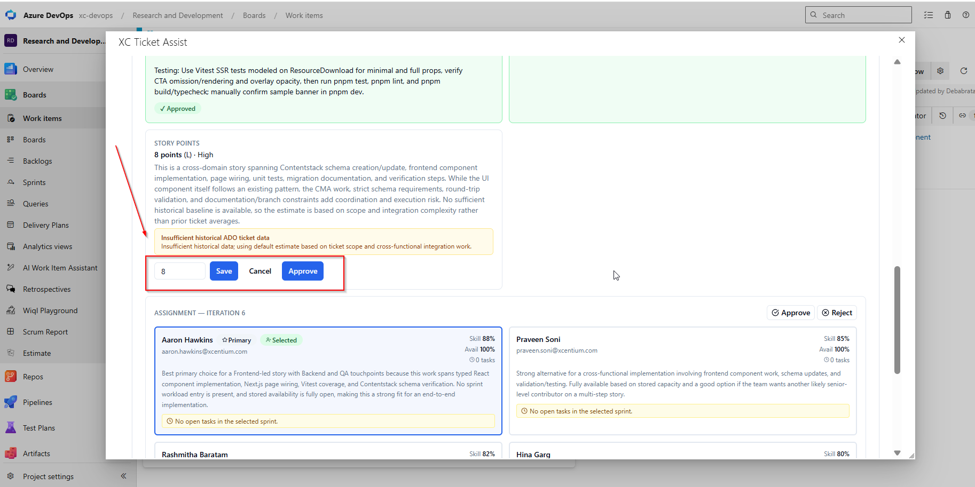The image size is (975, 487).
Task: Click 'Skill 85%' on Praveen Soni card
Action: [836, 338]
